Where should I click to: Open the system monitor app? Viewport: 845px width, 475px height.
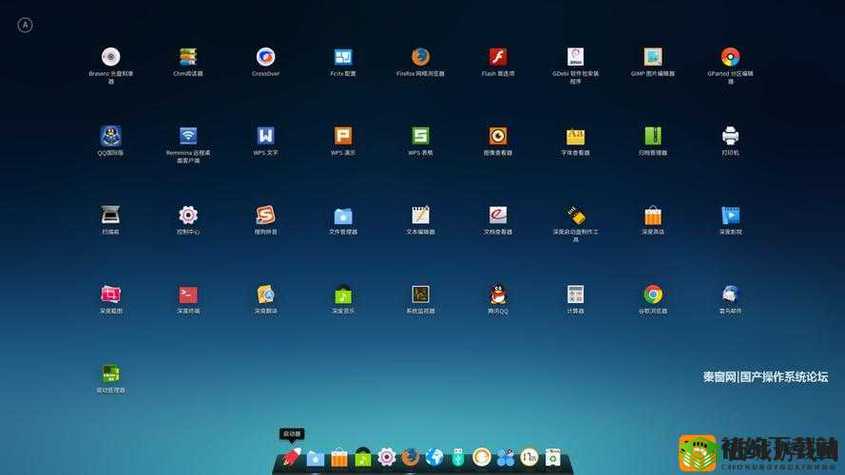tap(420, 294)
